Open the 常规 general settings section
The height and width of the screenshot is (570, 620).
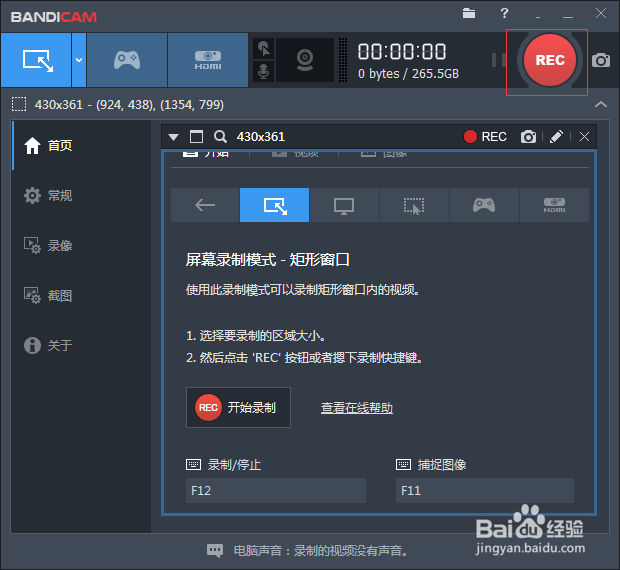click(81, 195)
